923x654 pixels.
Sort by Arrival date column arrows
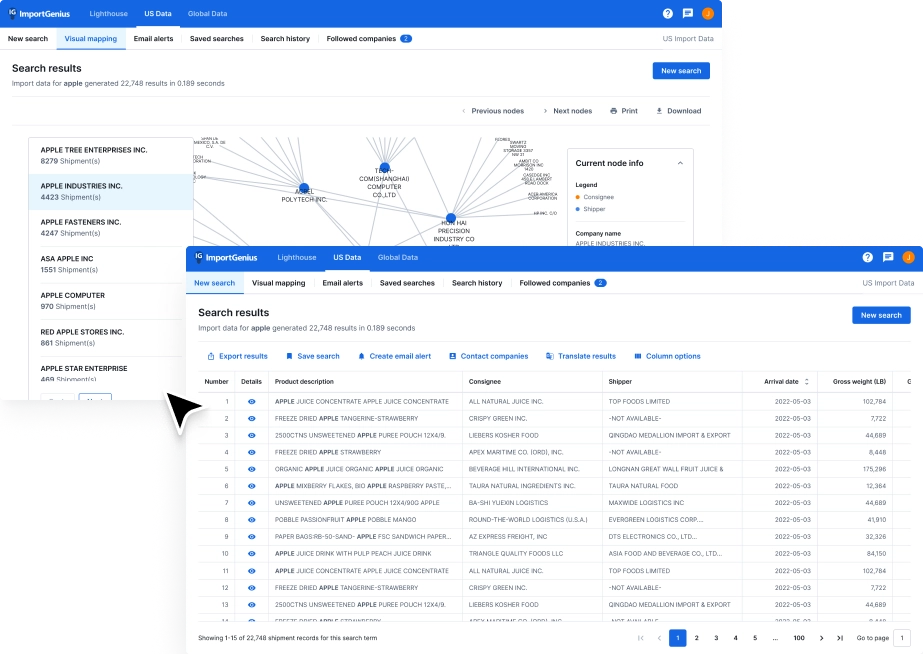pyautogui.click(x=806, y=381)
